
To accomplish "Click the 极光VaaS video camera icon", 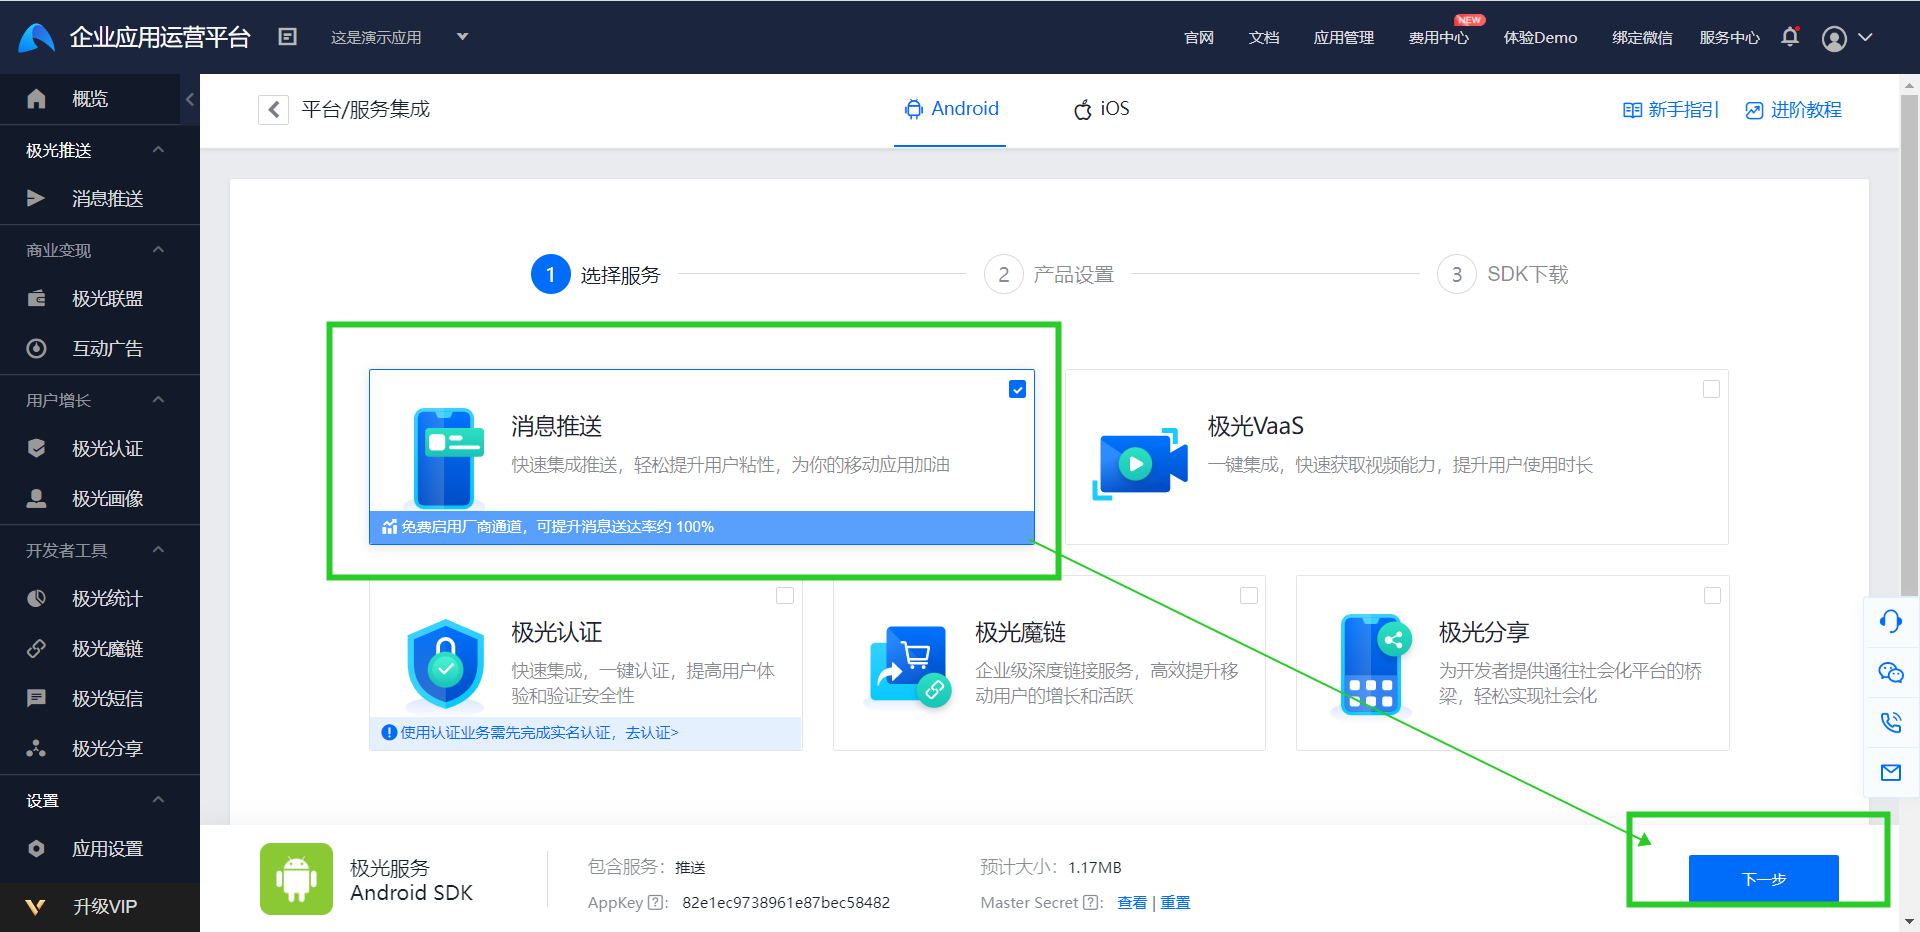I will pyautogui.click(x=1140, y=464).
